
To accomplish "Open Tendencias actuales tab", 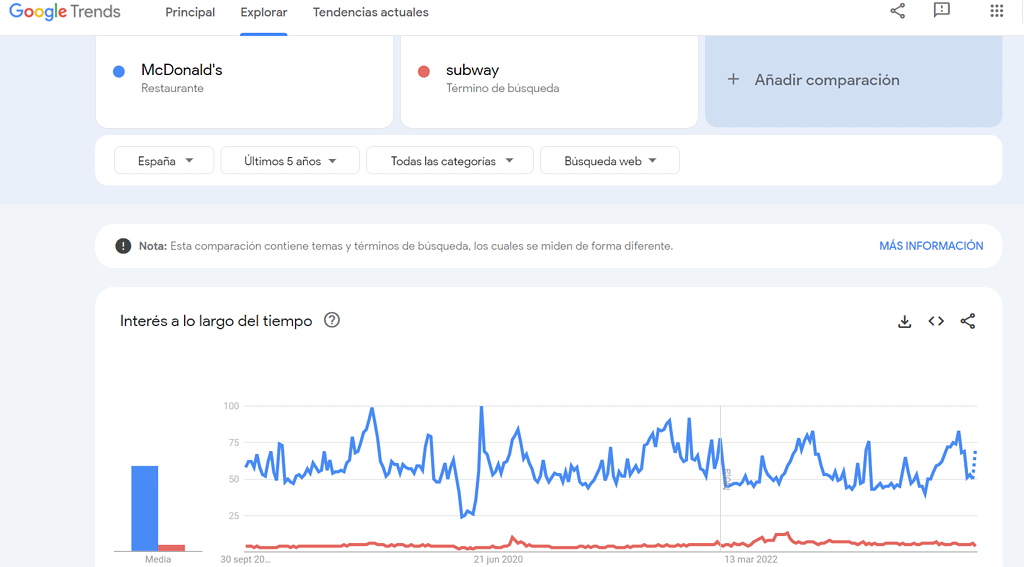I will click(370, 12).
